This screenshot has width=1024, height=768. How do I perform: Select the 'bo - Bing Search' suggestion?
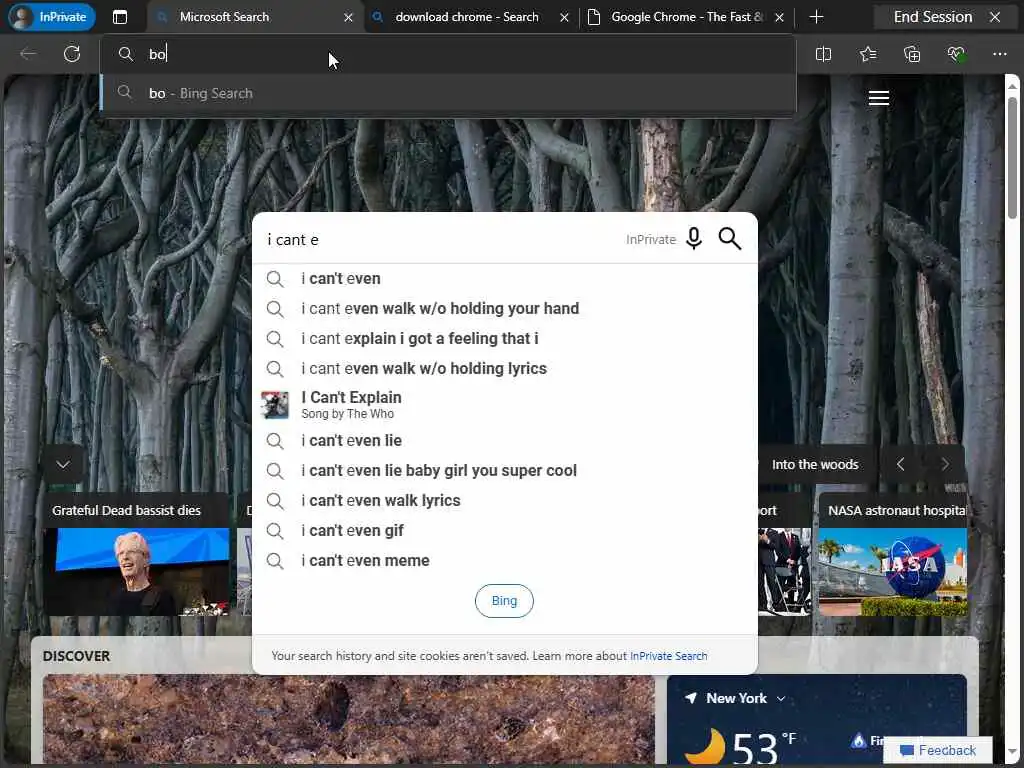[449, 93]
